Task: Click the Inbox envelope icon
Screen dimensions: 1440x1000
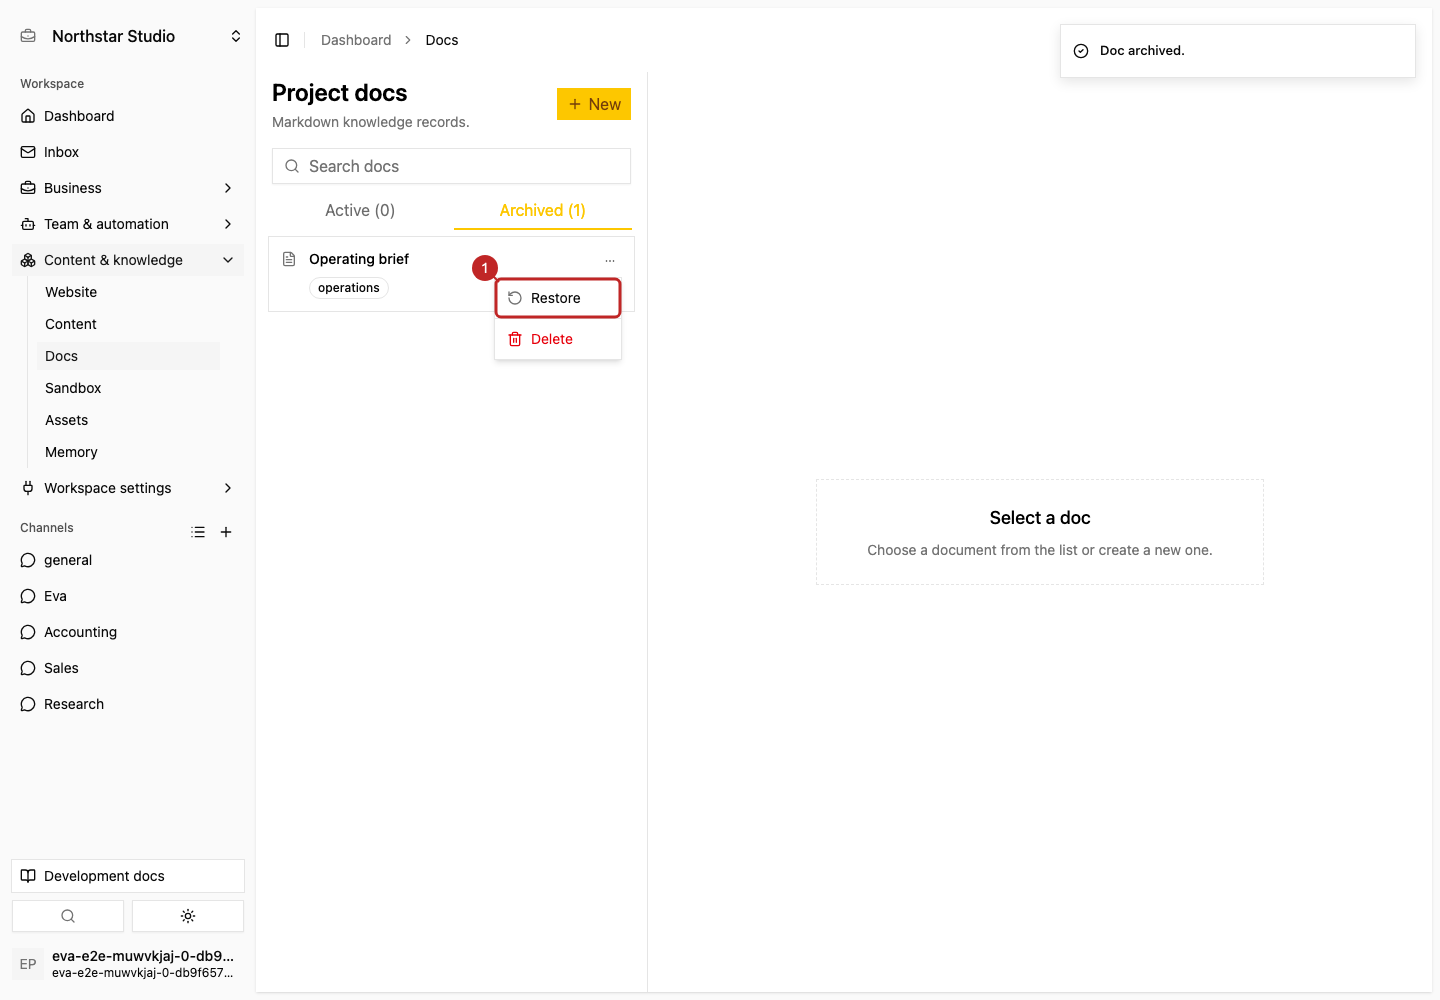Action: pos(28,152)
